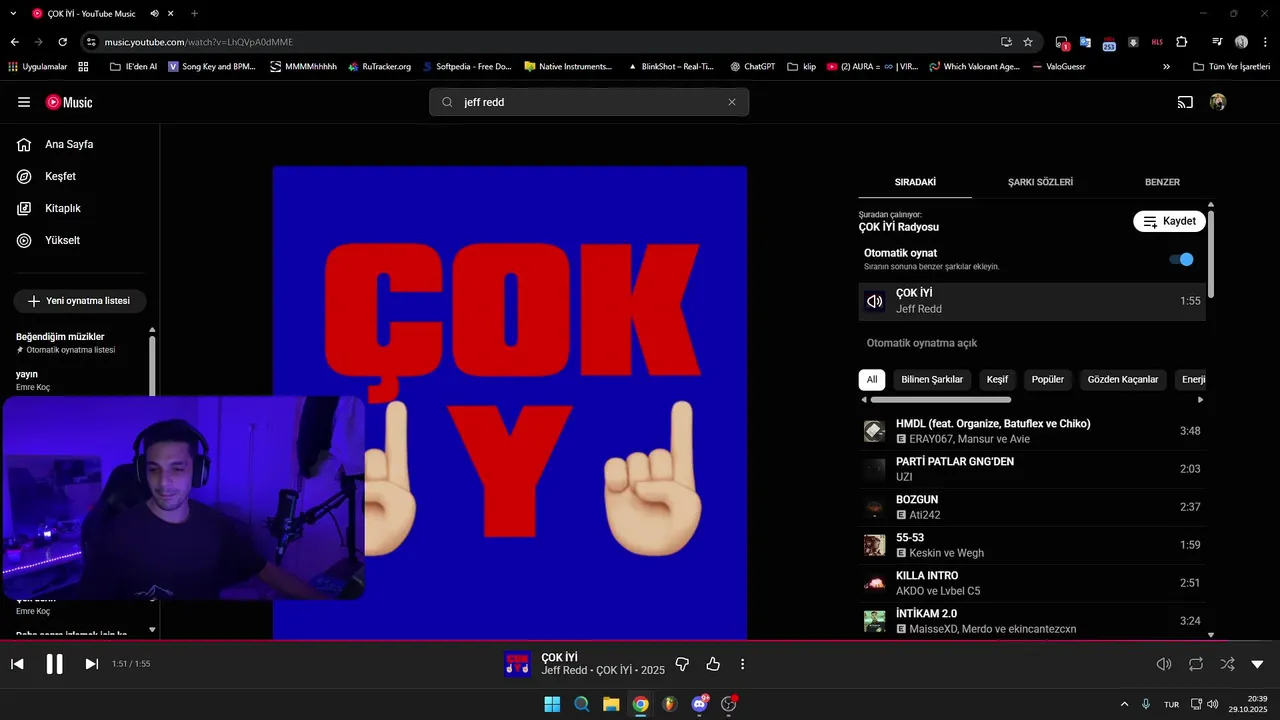Open the ChatGPT bookmark
Image resolution: width=1280 pixels, height=720 pixels.
[752, 66]
